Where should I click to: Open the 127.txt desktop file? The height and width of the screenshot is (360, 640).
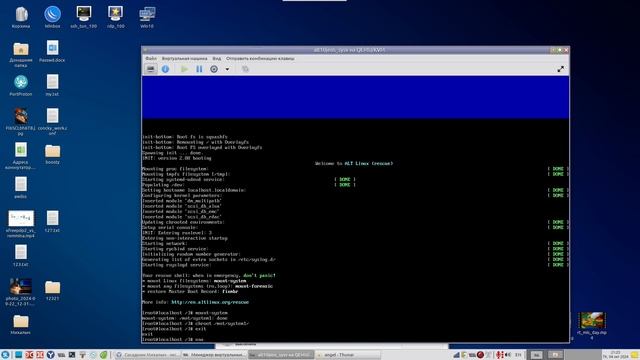point(52,222)
